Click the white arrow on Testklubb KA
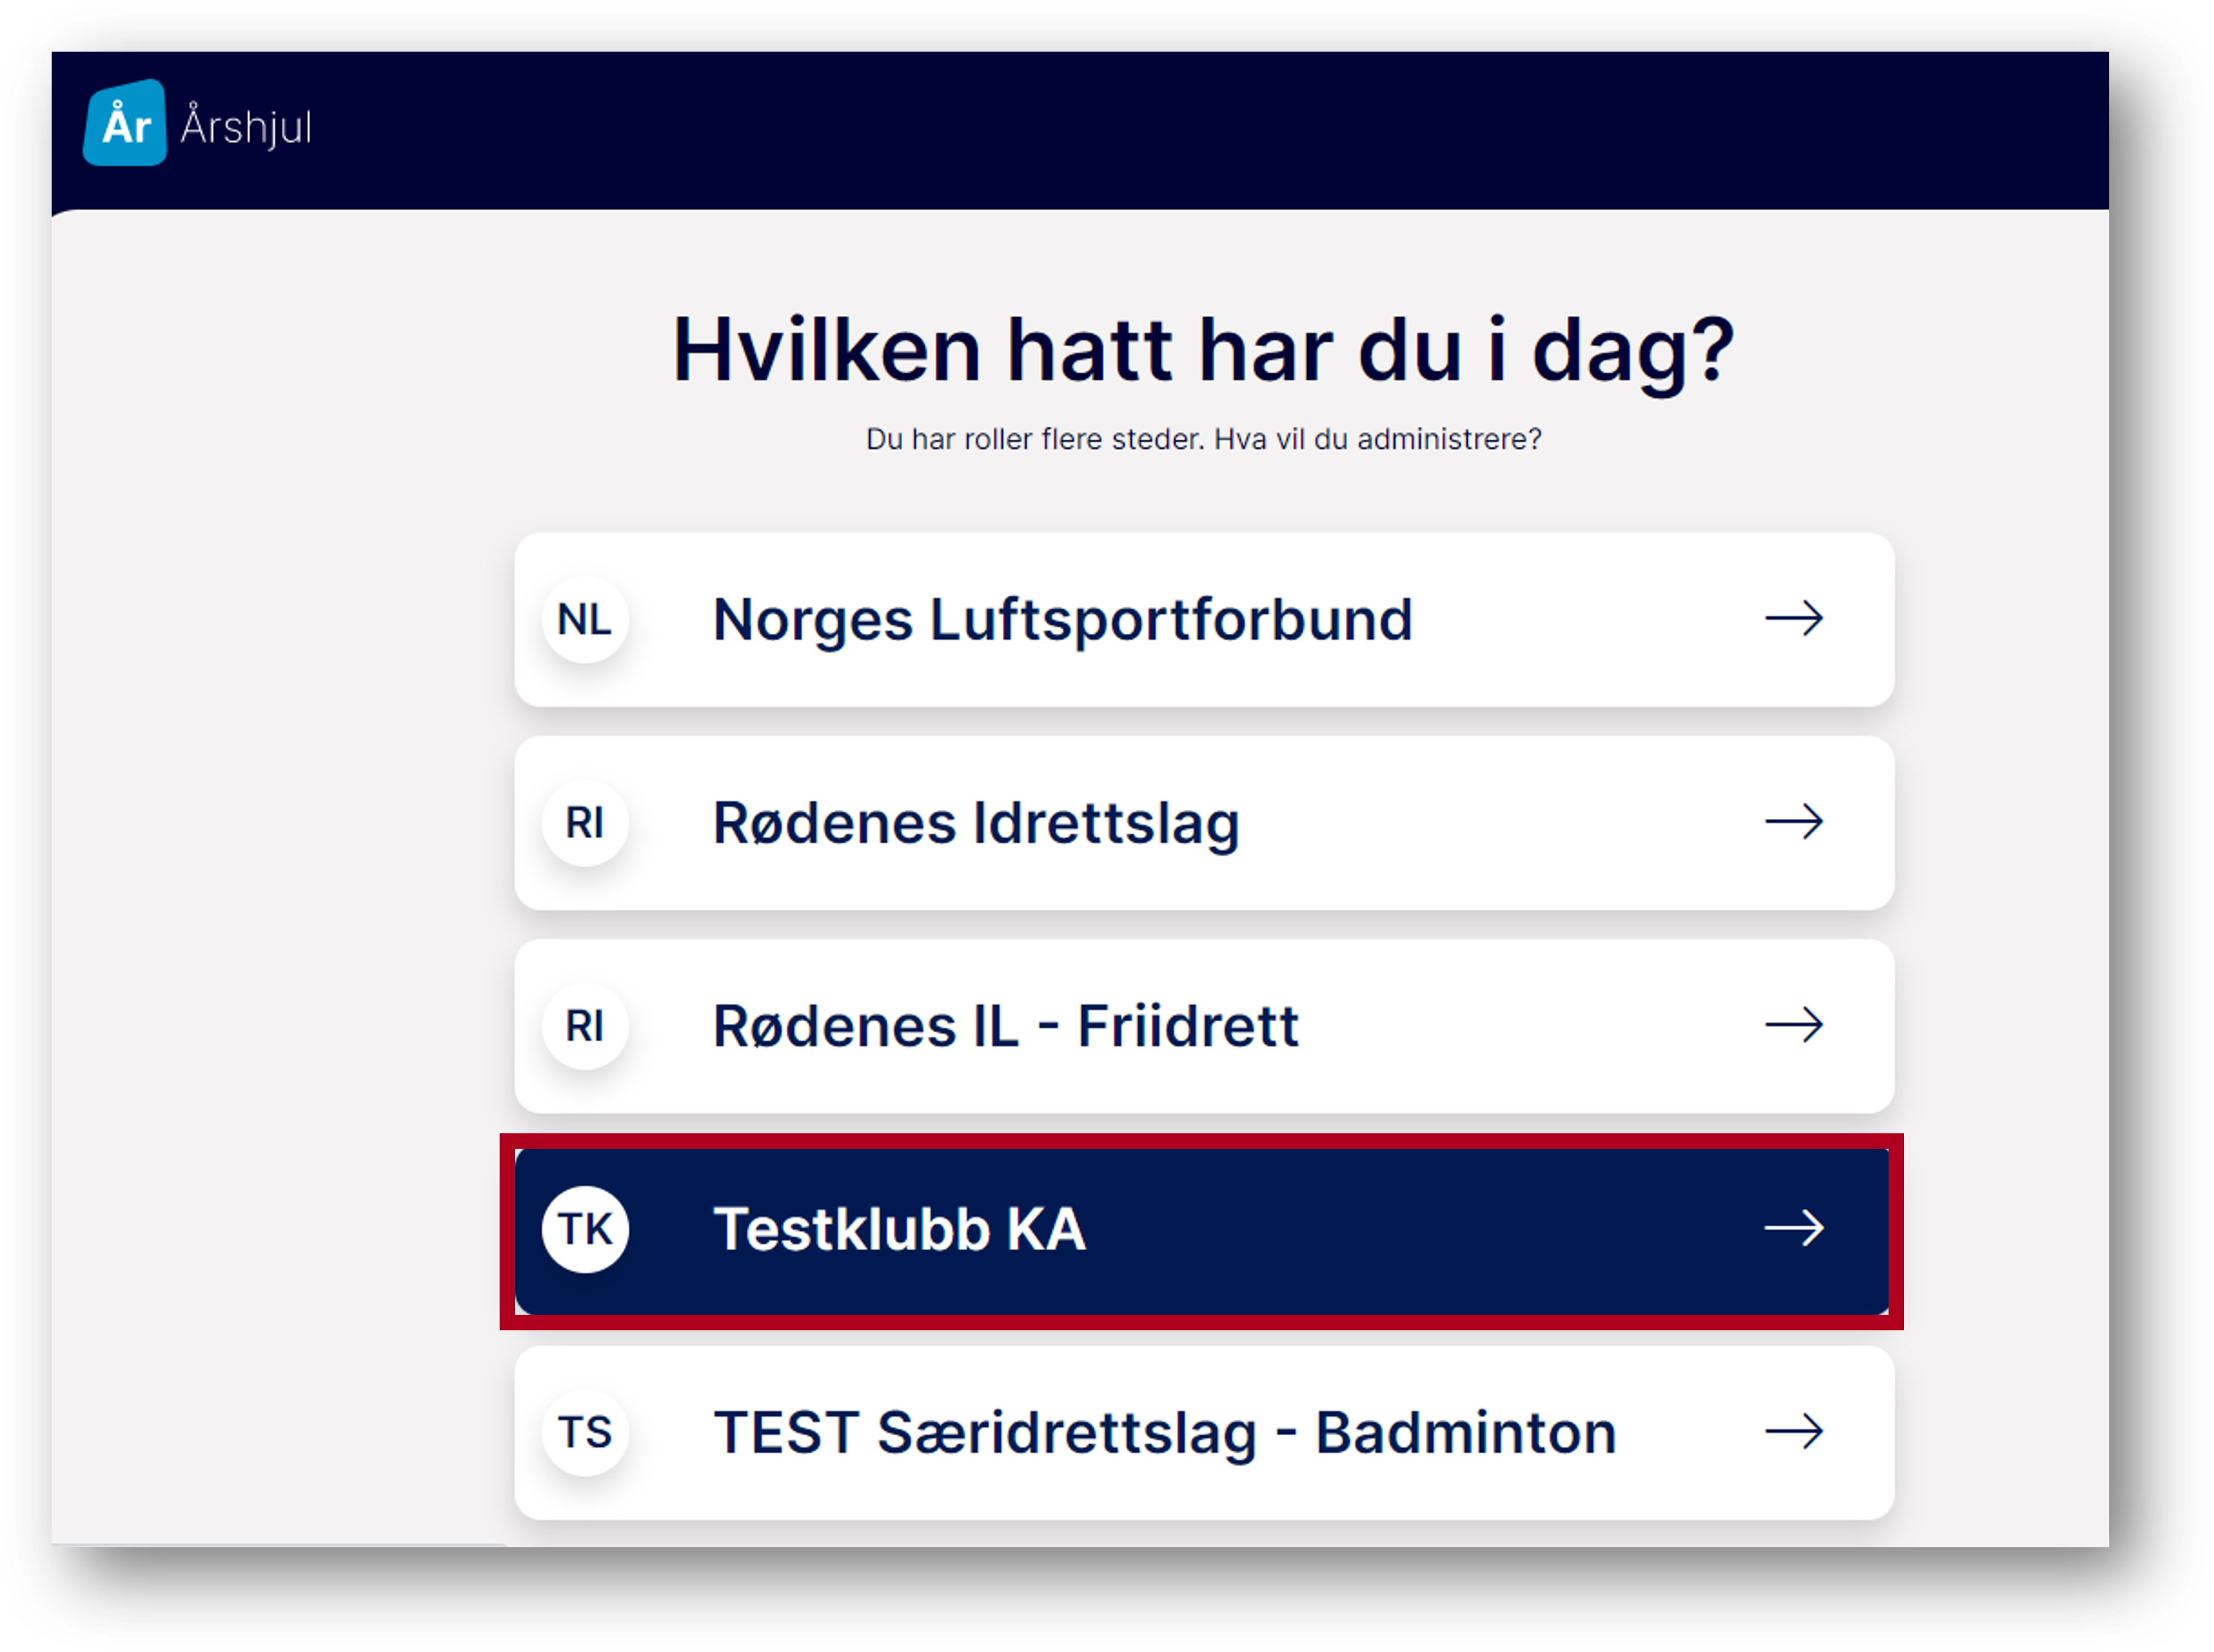The height and width of the screenshot is (1652, 2214). point(1794,1228)
